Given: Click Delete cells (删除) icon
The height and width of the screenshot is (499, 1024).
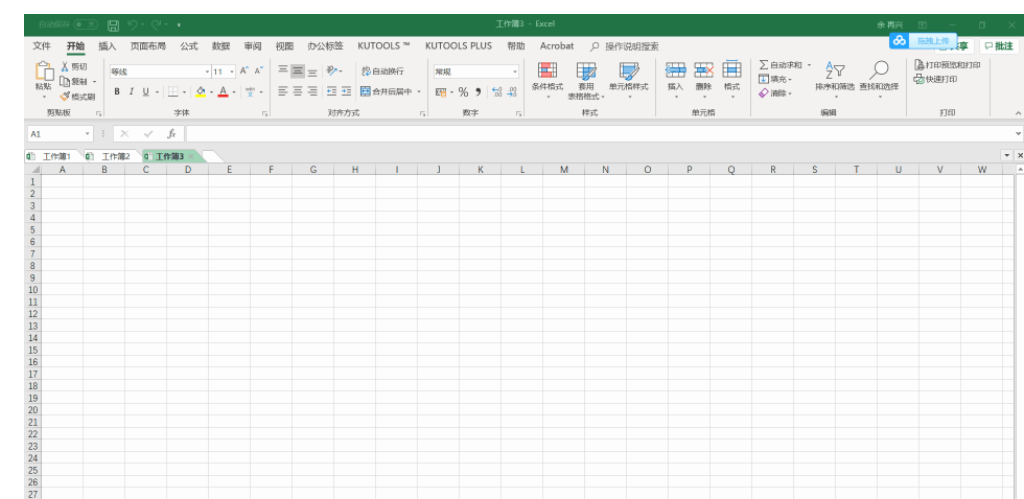Looking at the screenshot, I should click(703, 70).
